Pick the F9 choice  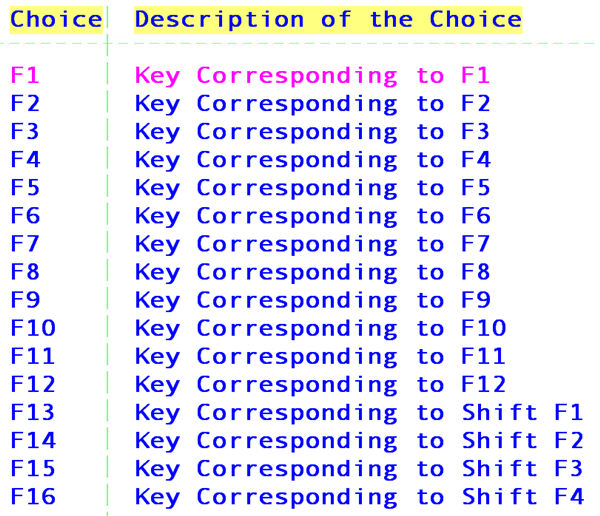(x=25, y=300)
